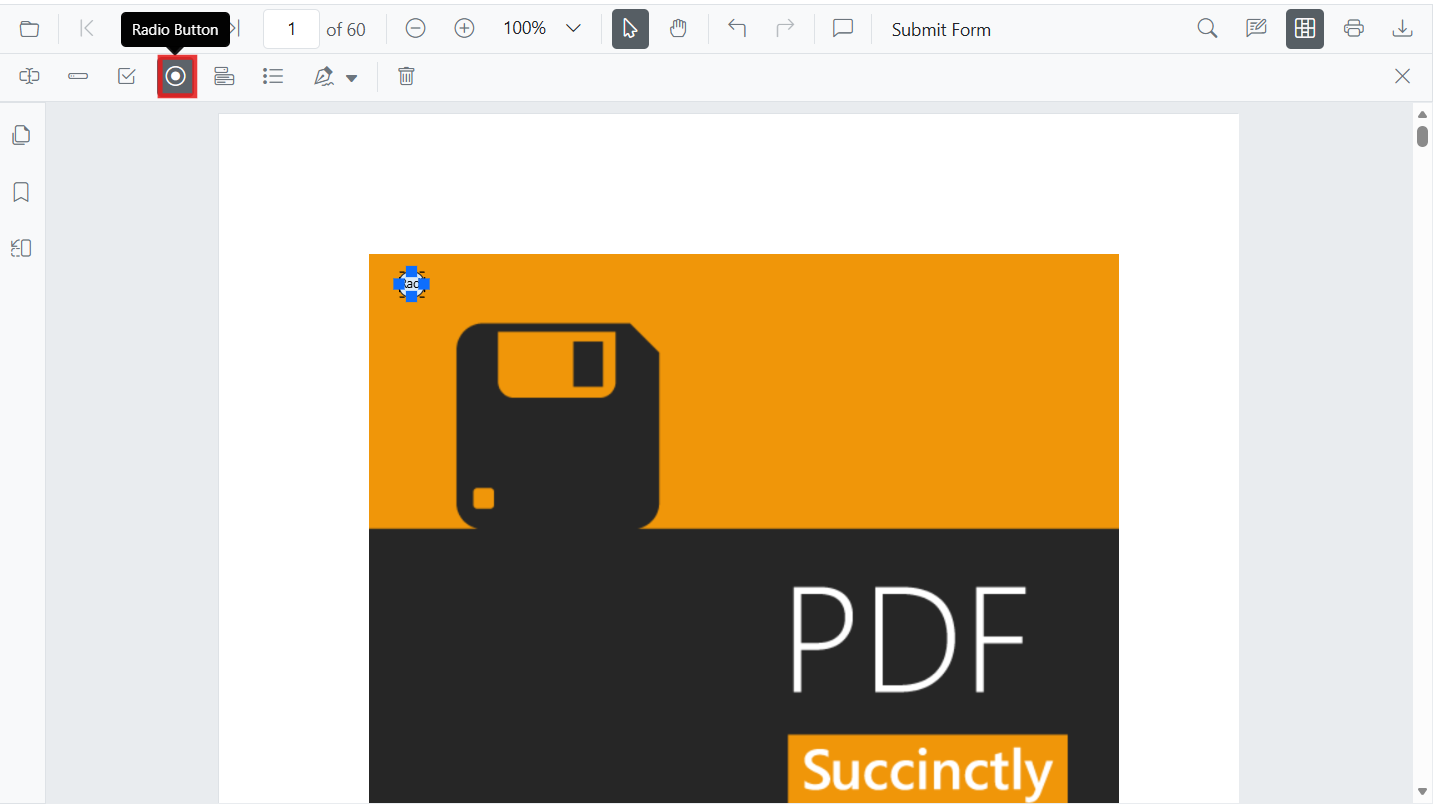1439x810 pixels.
Task: Select the List Box form field tool
Action: tap(273, 77)
